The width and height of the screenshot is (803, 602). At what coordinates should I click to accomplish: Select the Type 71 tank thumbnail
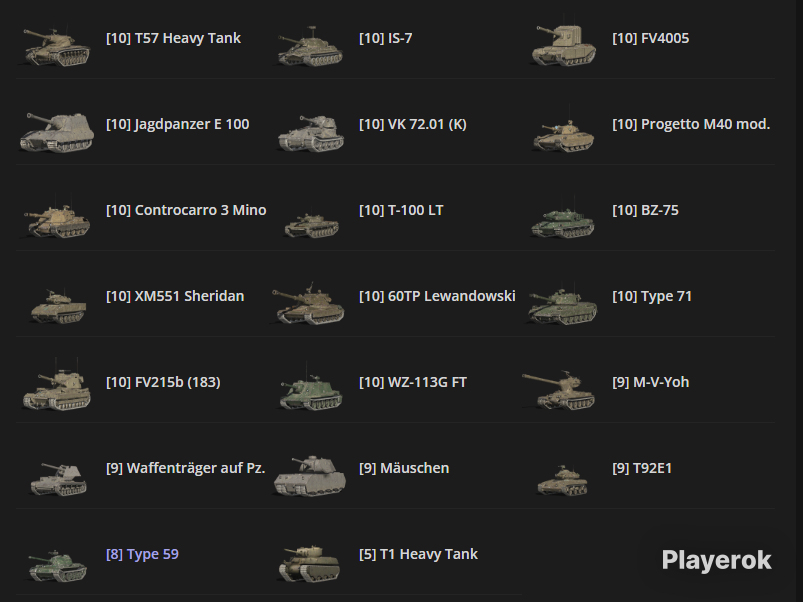click(x=562, y=306)
